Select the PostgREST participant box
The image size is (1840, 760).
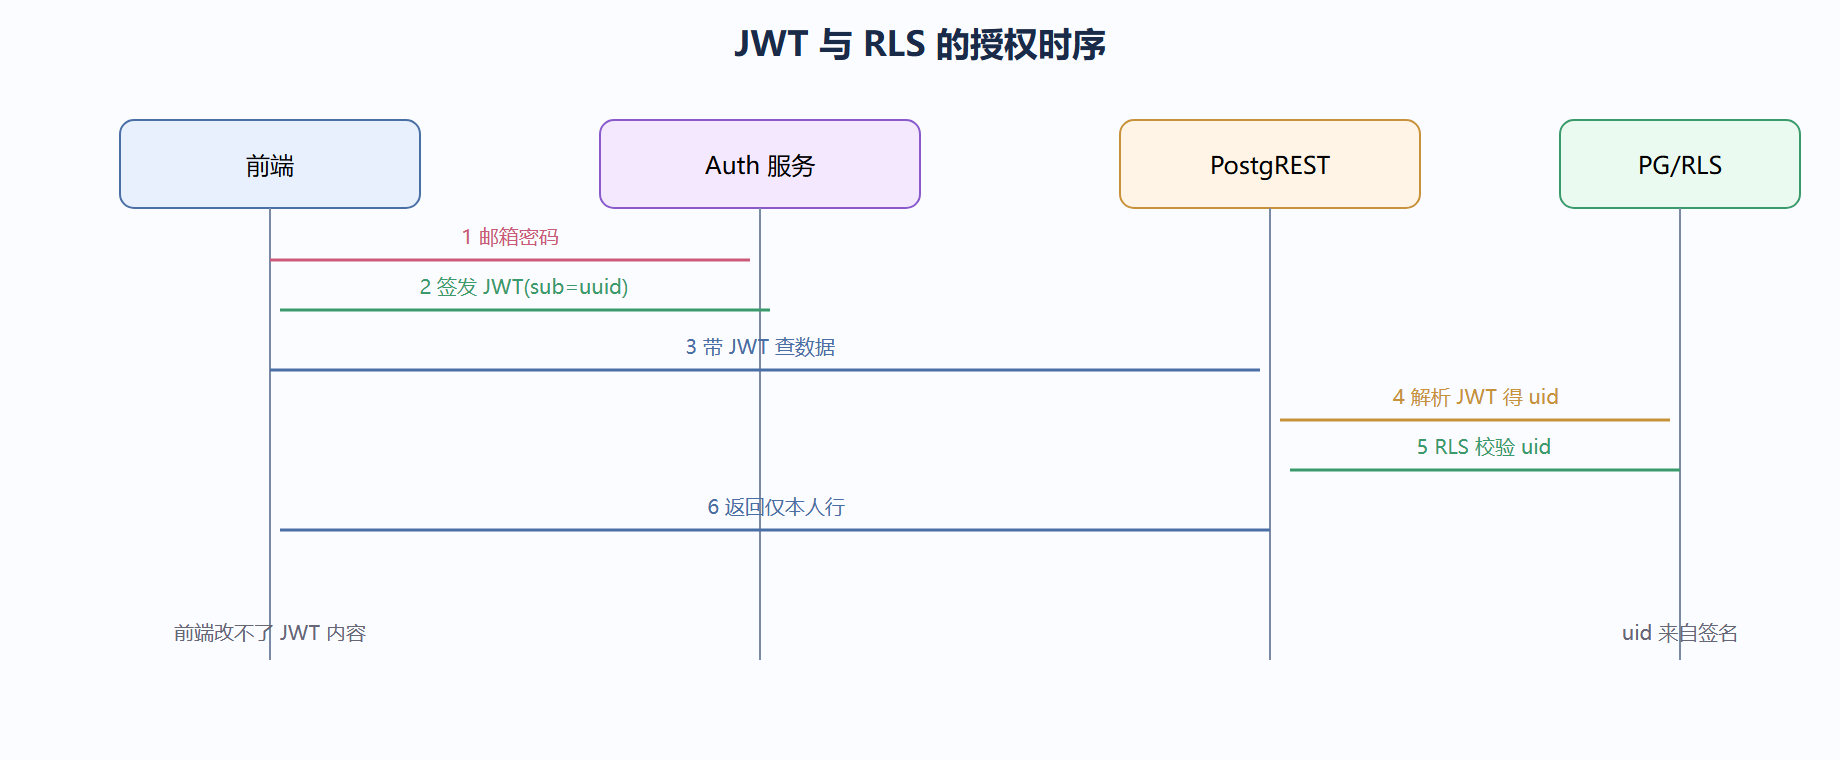(1270, 164)
